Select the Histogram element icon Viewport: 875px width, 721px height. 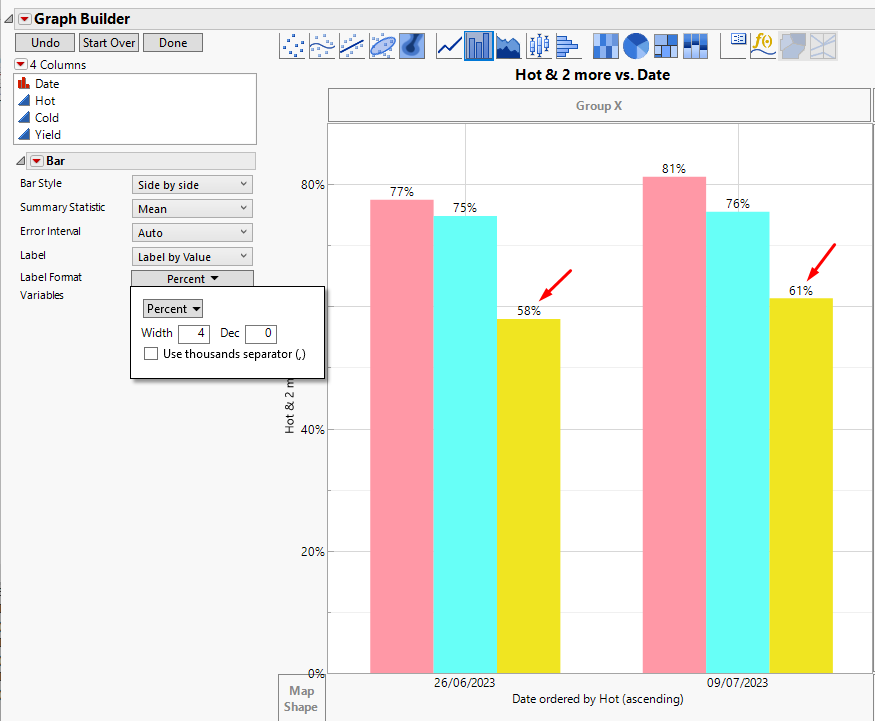(568, 46)
